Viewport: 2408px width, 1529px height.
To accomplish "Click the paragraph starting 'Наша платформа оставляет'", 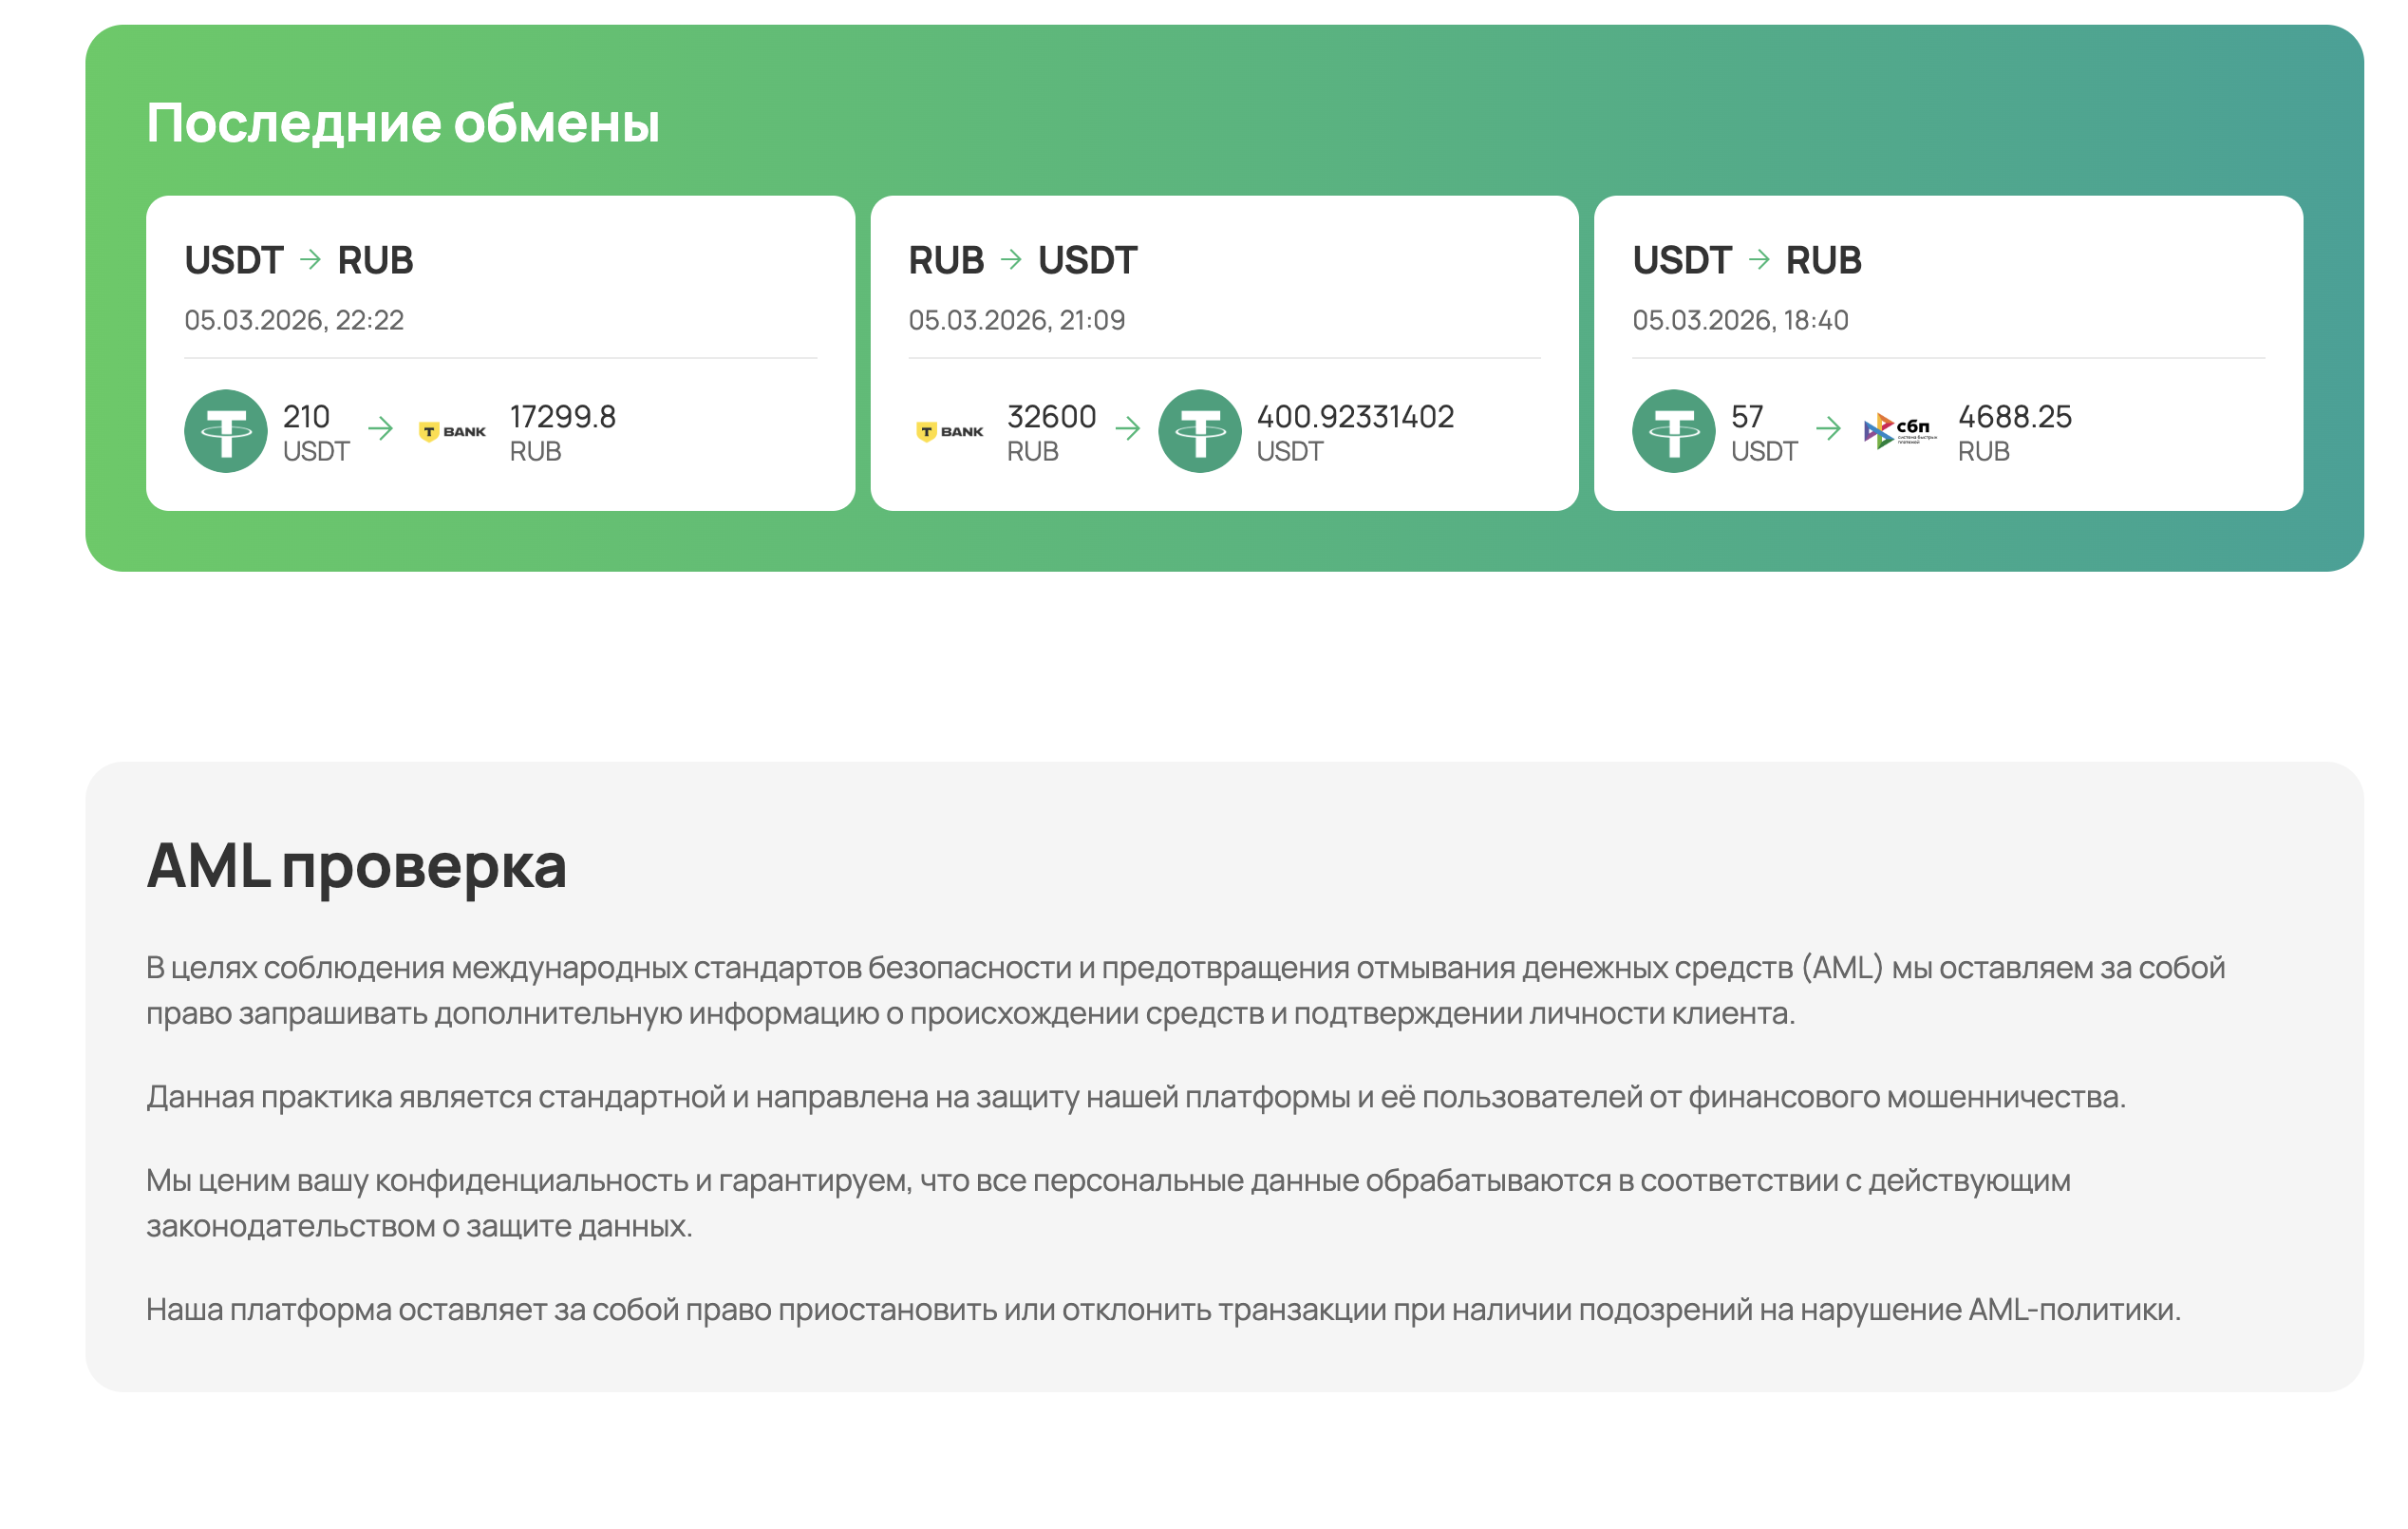I will [1162, 1309].
